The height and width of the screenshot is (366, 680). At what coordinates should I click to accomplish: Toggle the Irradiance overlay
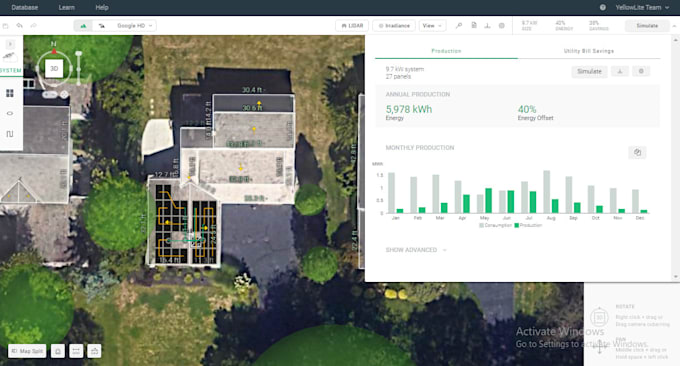tap(394, 26)
